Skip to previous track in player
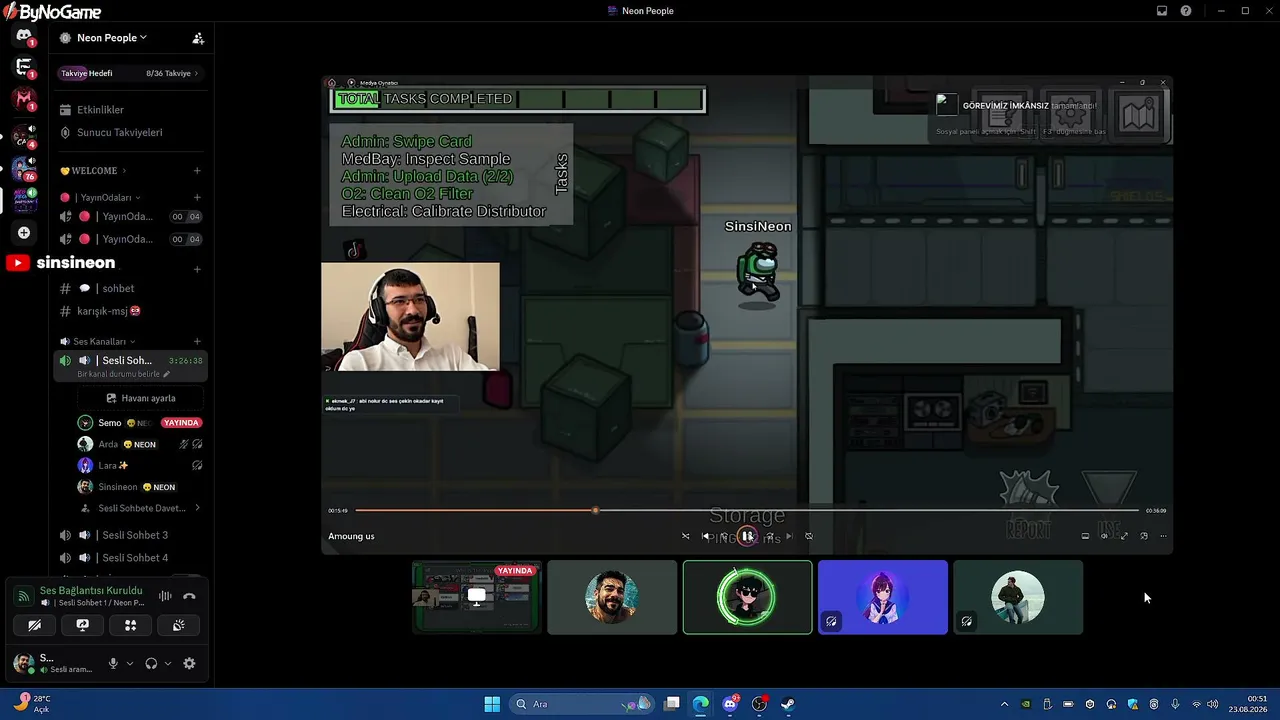Viewport: 1280px width, 720px height. (x=706, y=536)
